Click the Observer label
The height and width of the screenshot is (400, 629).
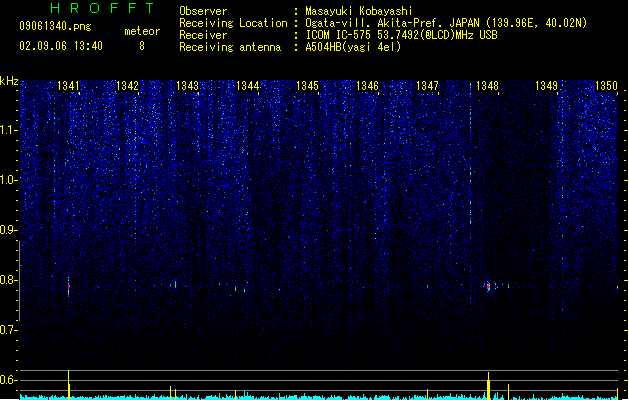pos(203,11)
